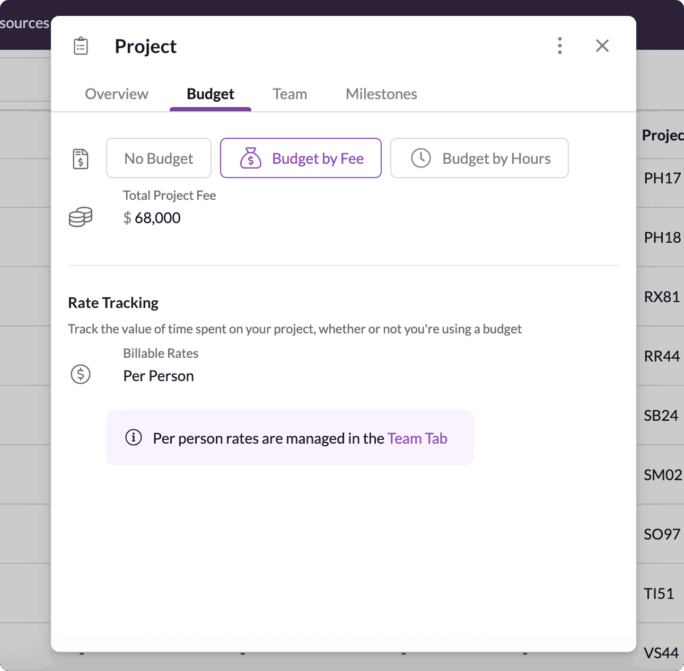Select the Budget by Hours option
Viewport: 684px width, 671px height.
coord(479,158)
